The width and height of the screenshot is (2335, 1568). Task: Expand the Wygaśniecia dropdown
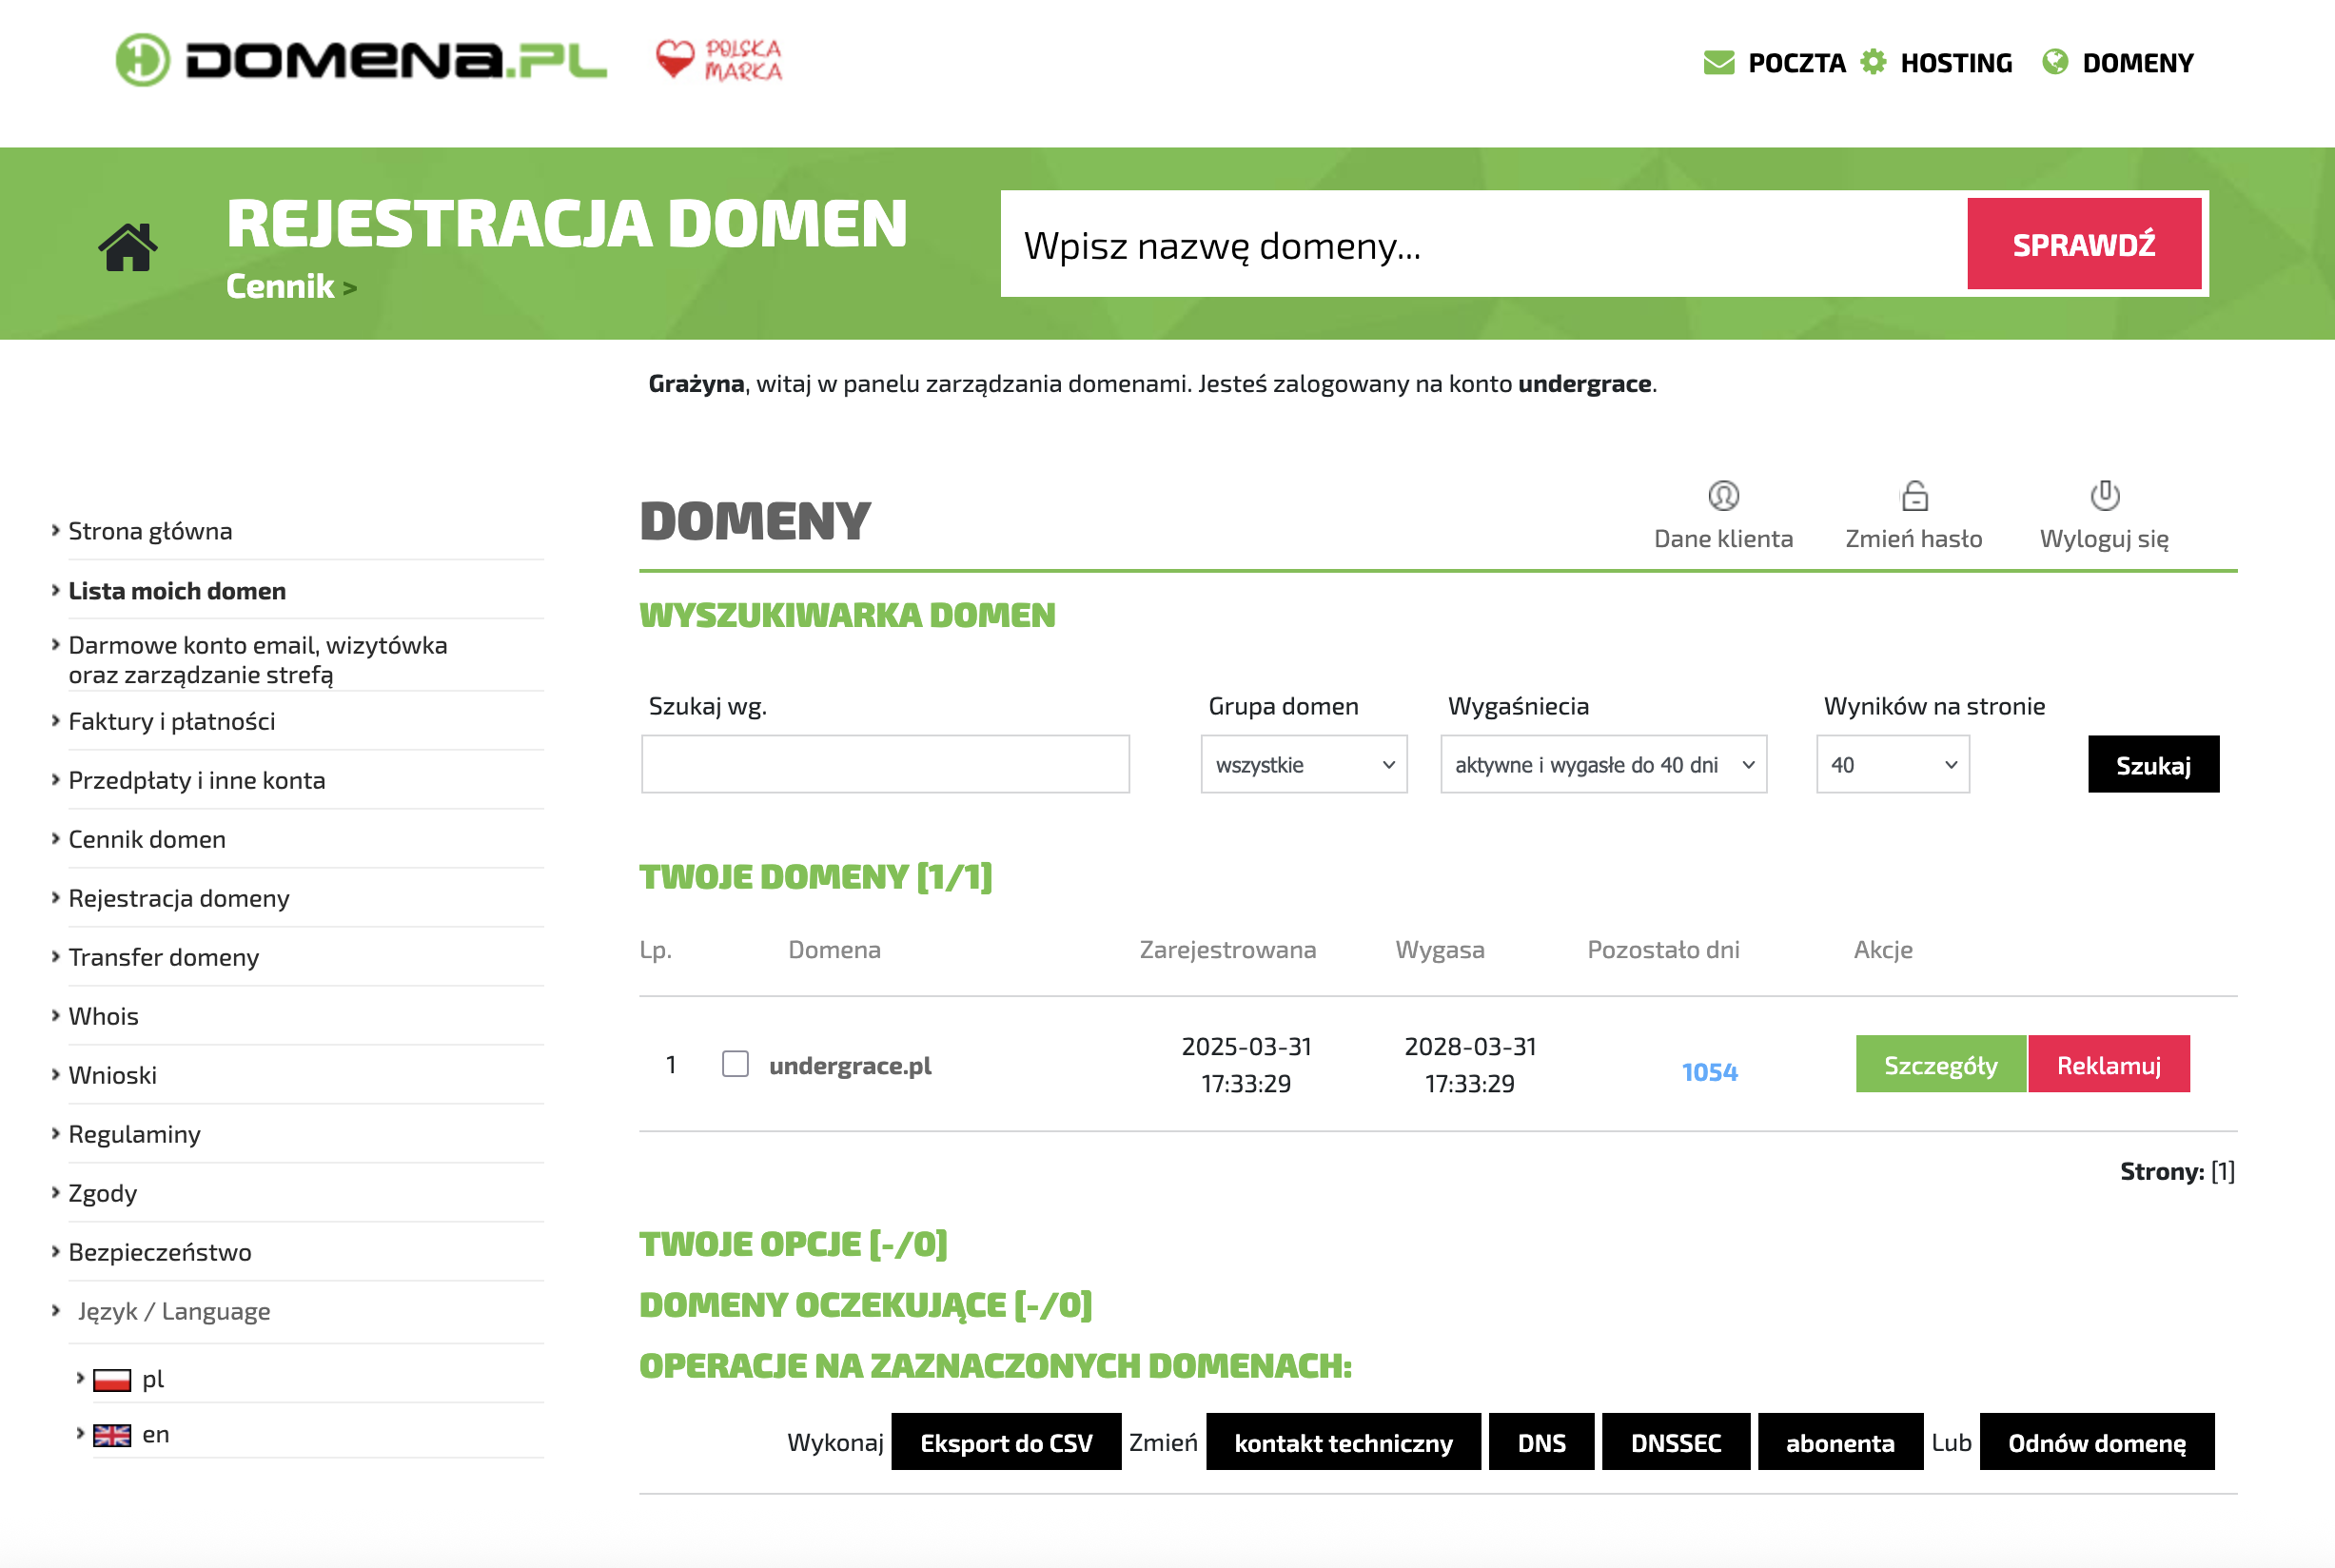[1603, 765]
